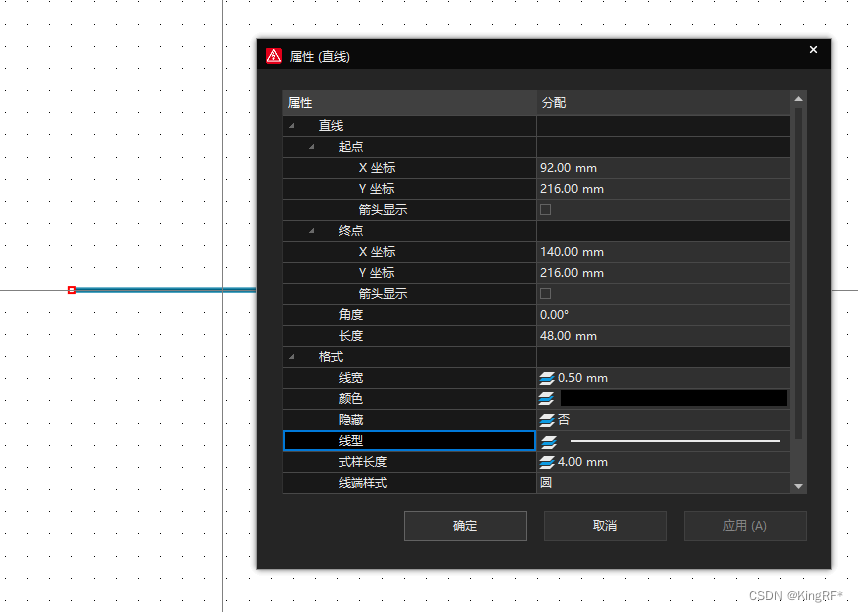Select the solid line sample for 线型
Viewport: 858px width, 612px height.
pyautogui.click(x=675, y=441)
